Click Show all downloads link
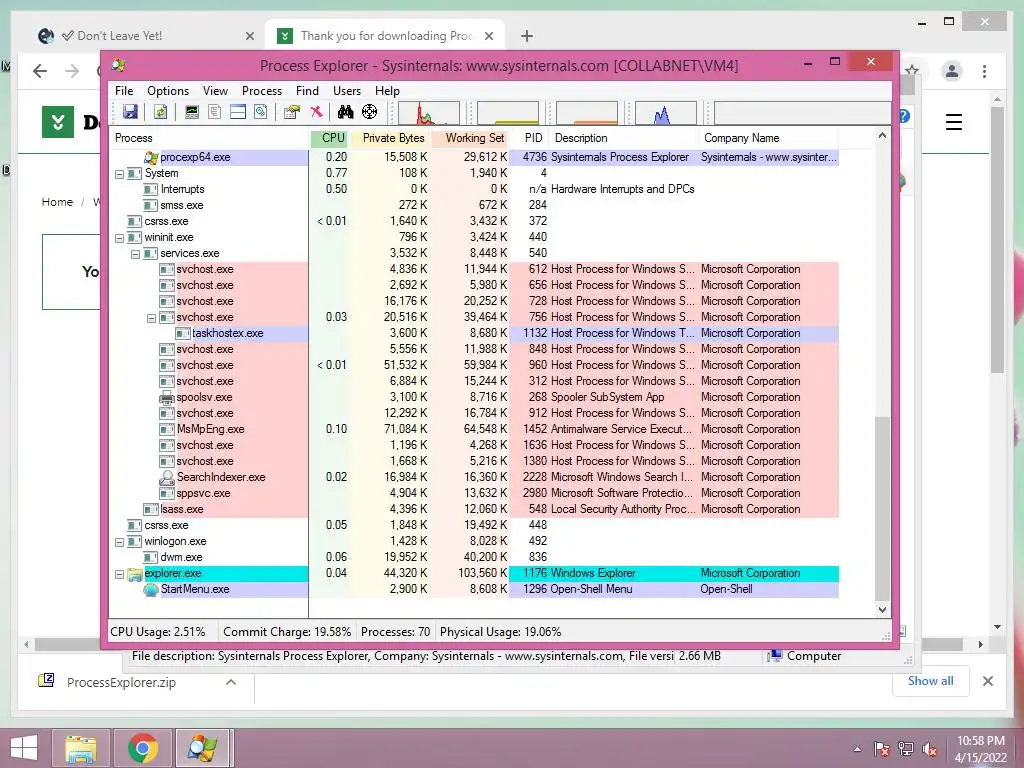This screenshot has height=768, width=1024. [930, 681]
